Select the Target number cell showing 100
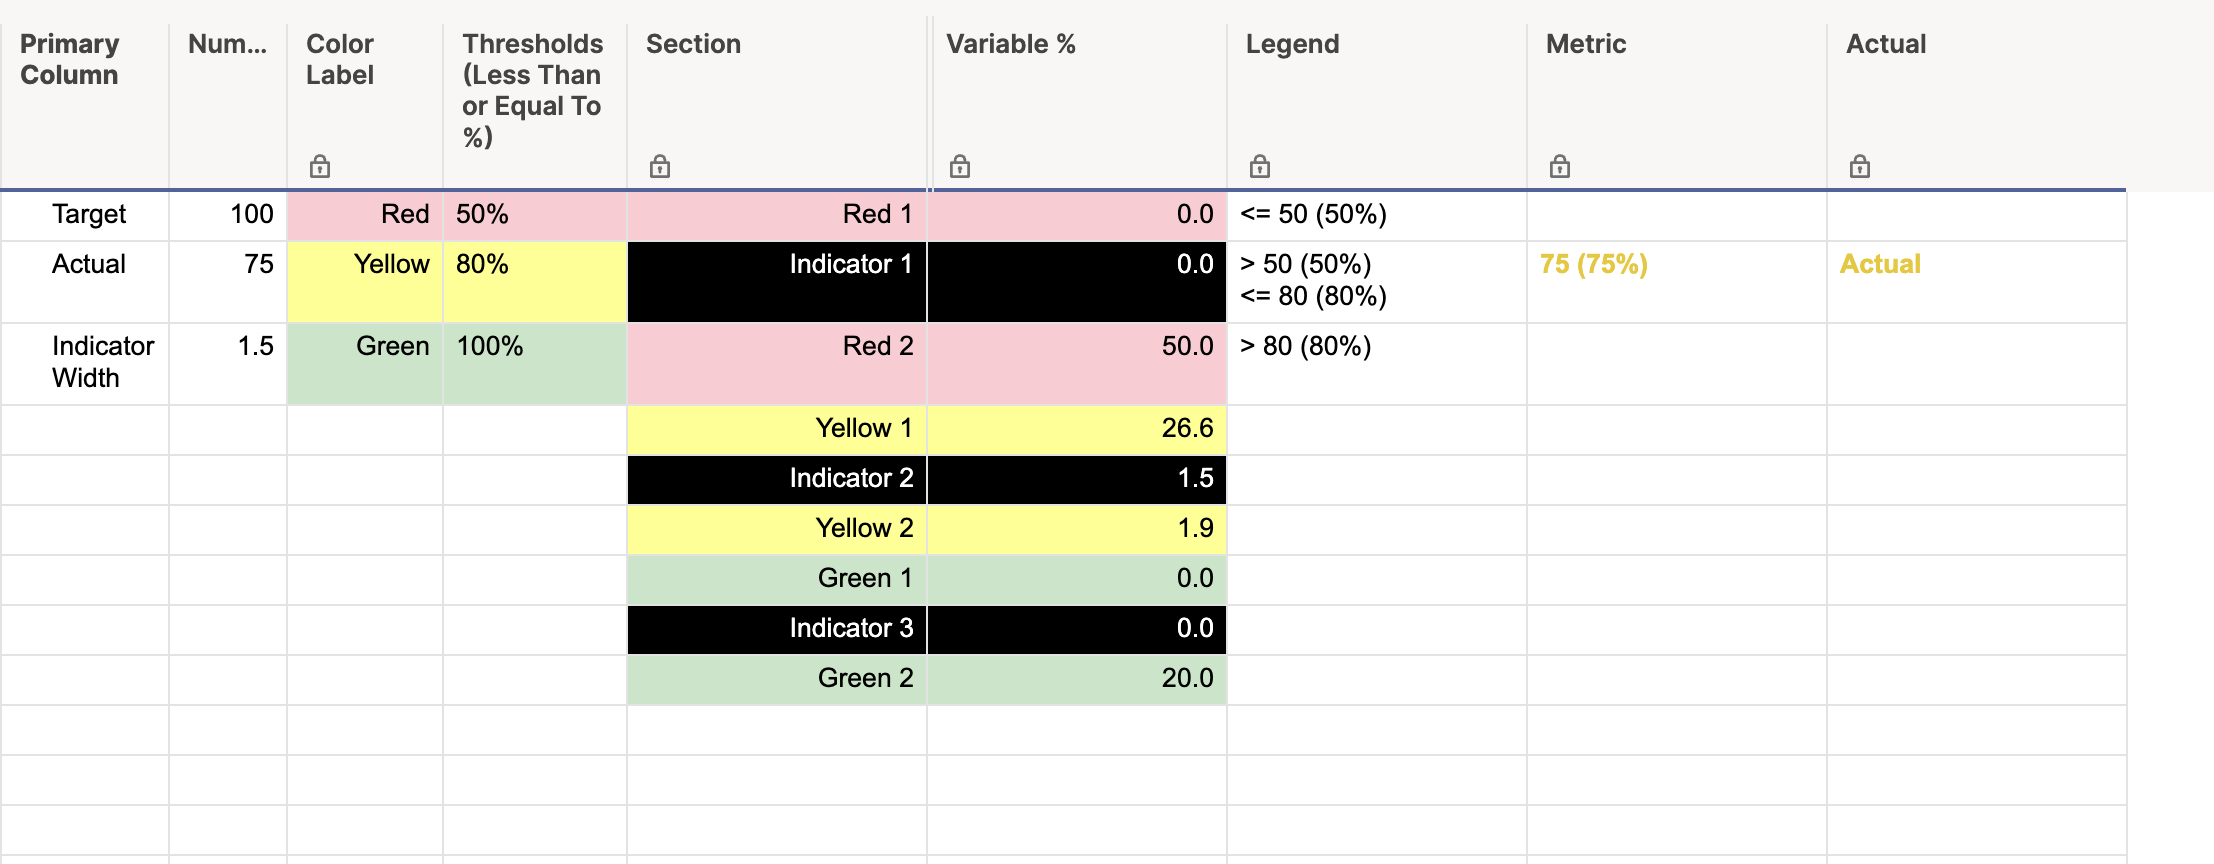Screen dimensions: 2214x864 228,215
